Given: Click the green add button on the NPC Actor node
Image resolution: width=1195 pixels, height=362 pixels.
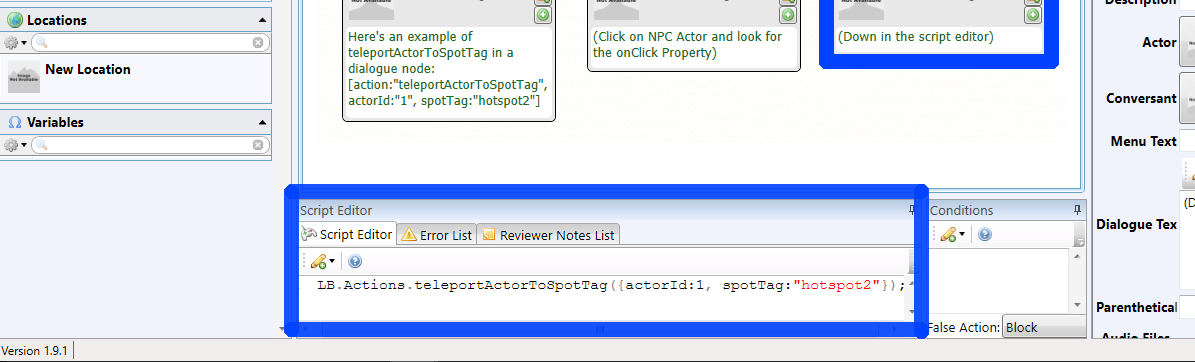Looking at the screenshot, I should 787,14.
